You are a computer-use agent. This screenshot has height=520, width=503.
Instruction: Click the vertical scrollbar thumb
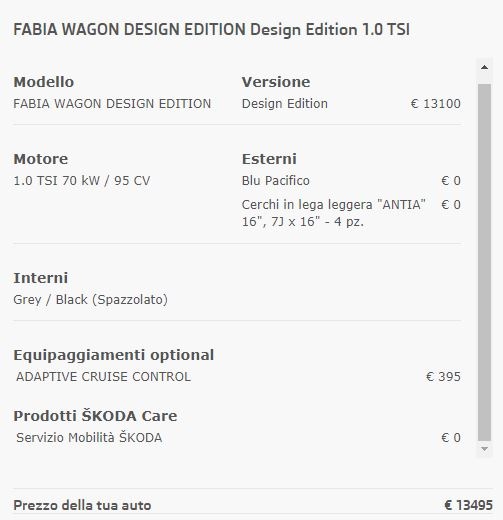pos(484,262)
